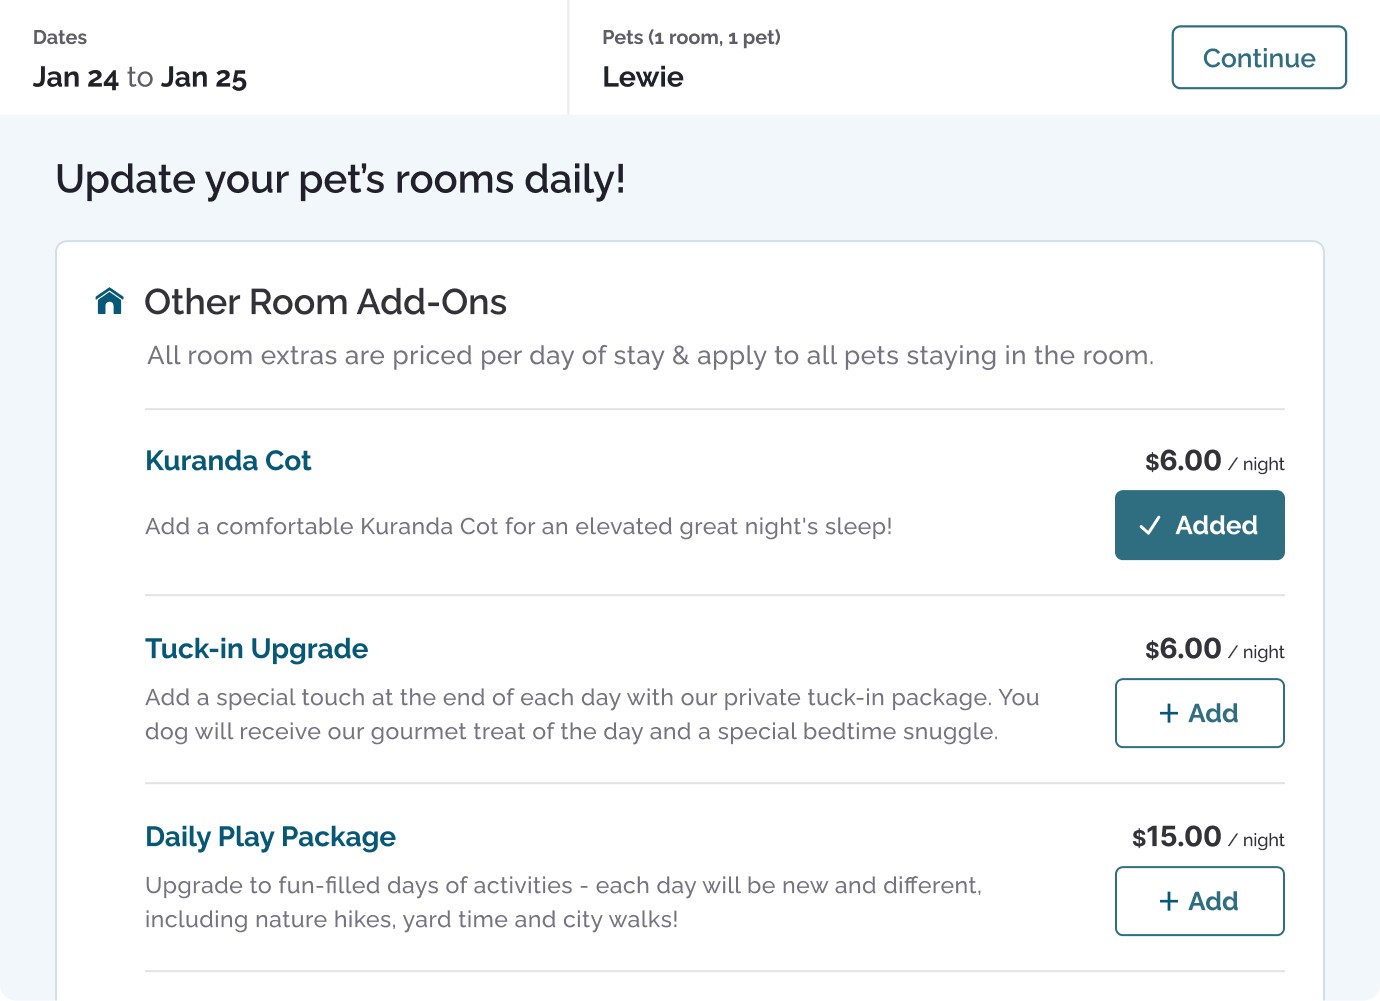Toggle the Added button for Kuranda Cot

tap(1199, 525)
